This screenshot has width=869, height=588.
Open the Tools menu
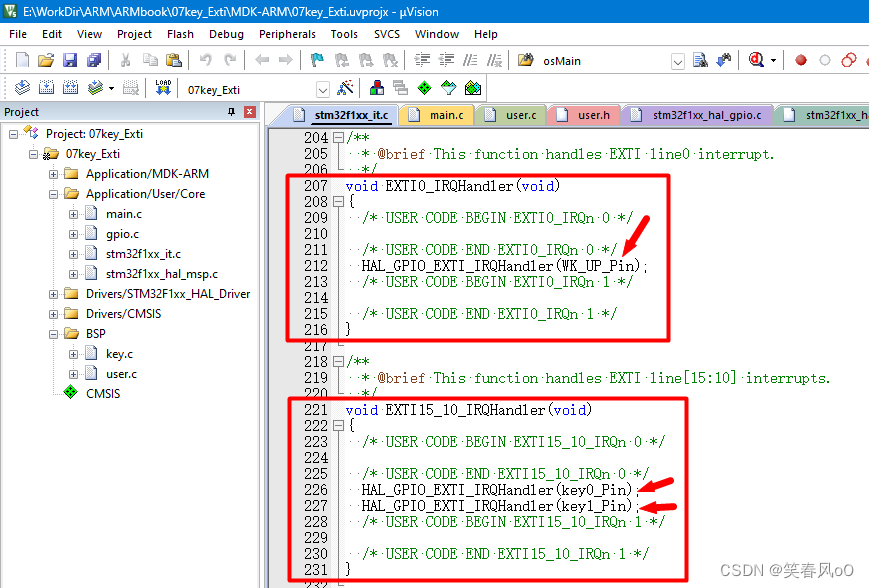click(x=344, y=34)
